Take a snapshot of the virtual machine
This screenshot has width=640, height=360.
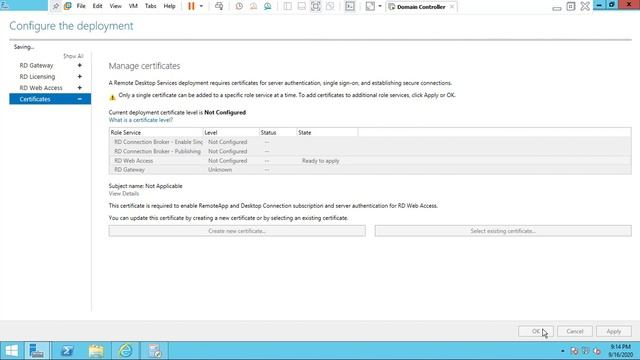239,6
